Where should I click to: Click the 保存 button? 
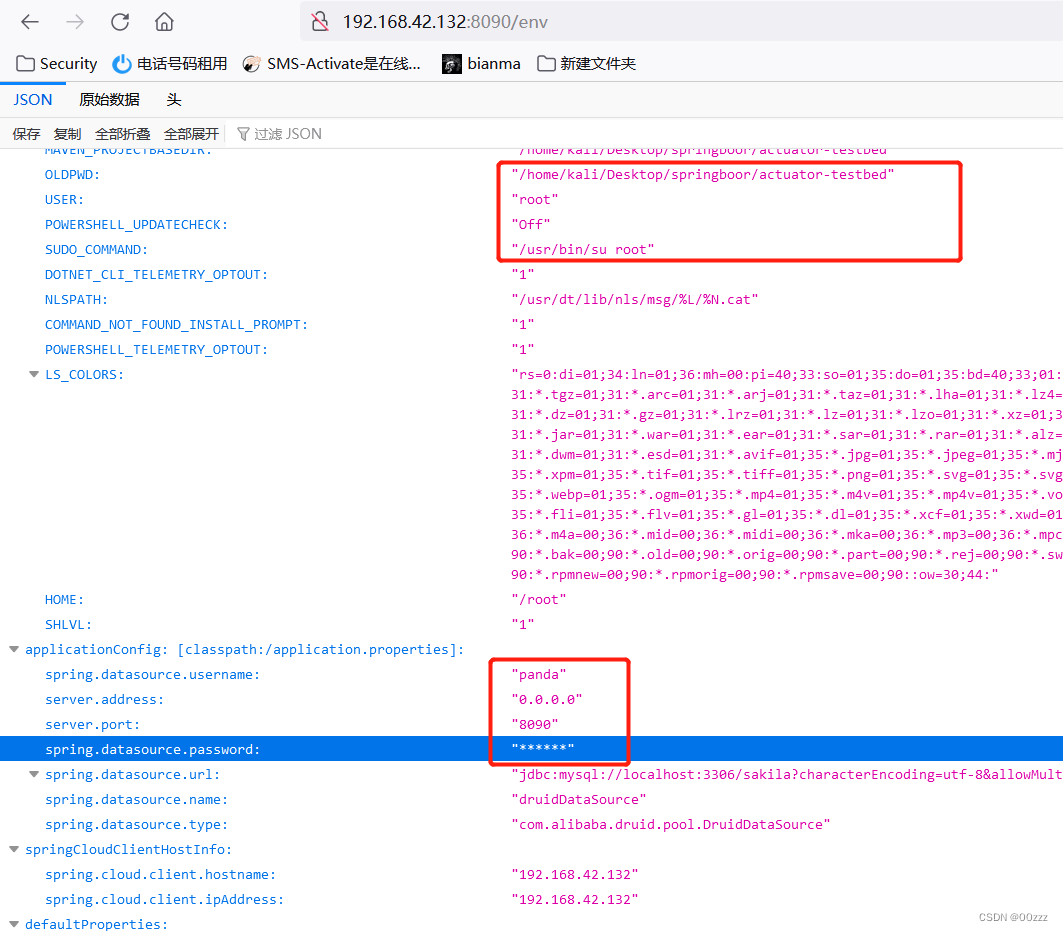coord(26,134)
